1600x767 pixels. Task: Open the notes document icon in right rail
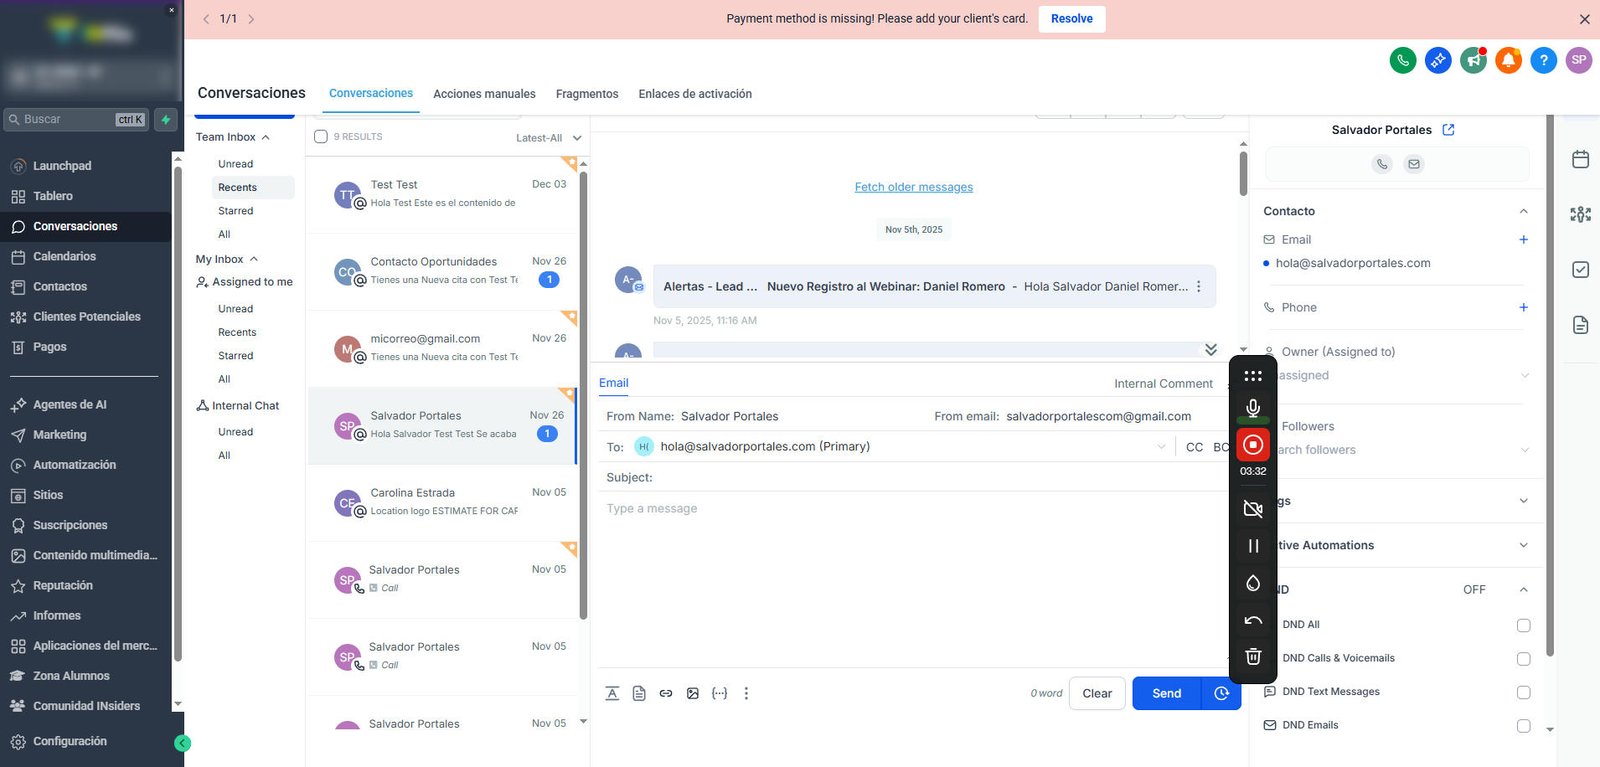pos(1581,325)
